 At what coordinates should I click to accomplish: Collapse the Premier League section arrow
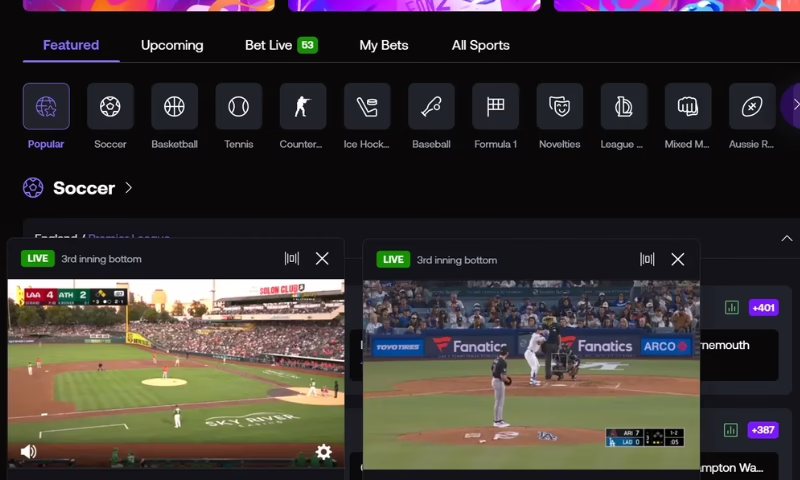click(787, 238)
